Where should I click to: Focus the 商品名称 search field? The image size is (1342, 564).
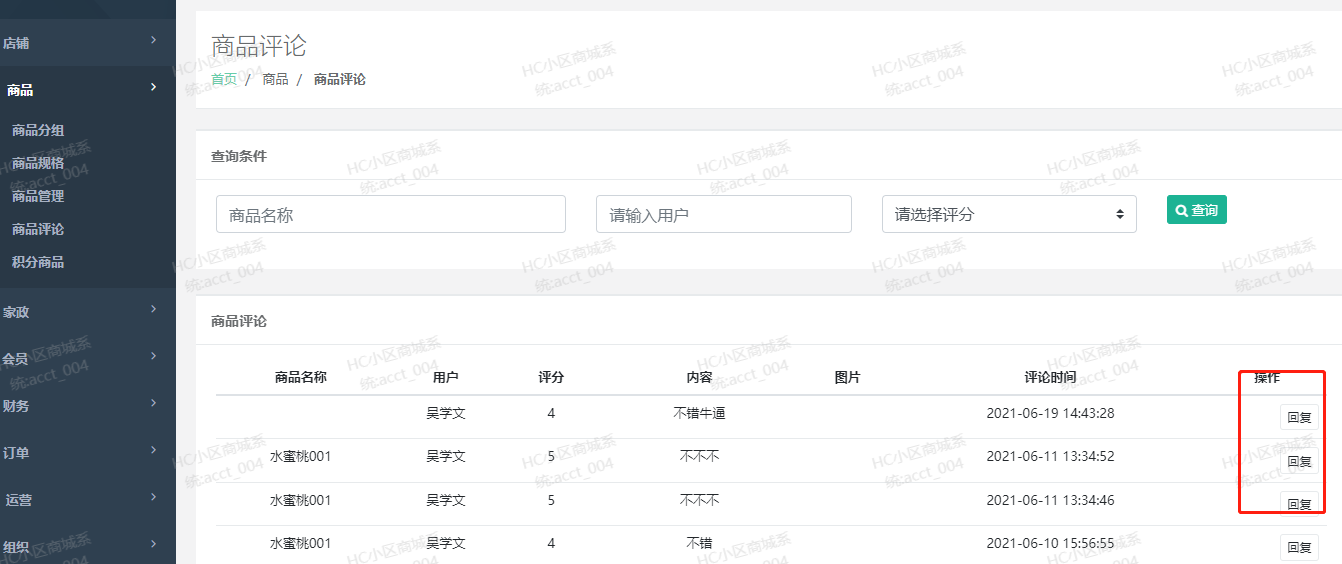pos(391,214)
